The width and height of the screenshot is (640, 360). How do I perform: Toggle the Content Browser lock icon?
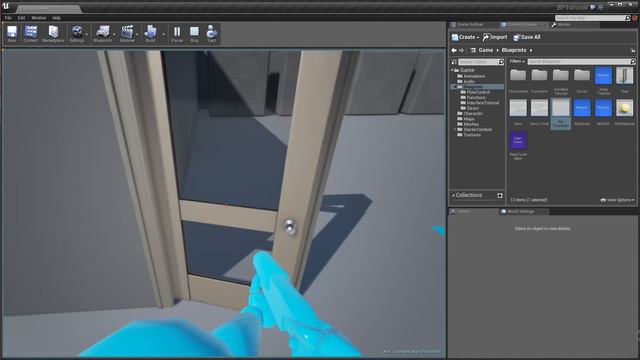tap(633, 50)
